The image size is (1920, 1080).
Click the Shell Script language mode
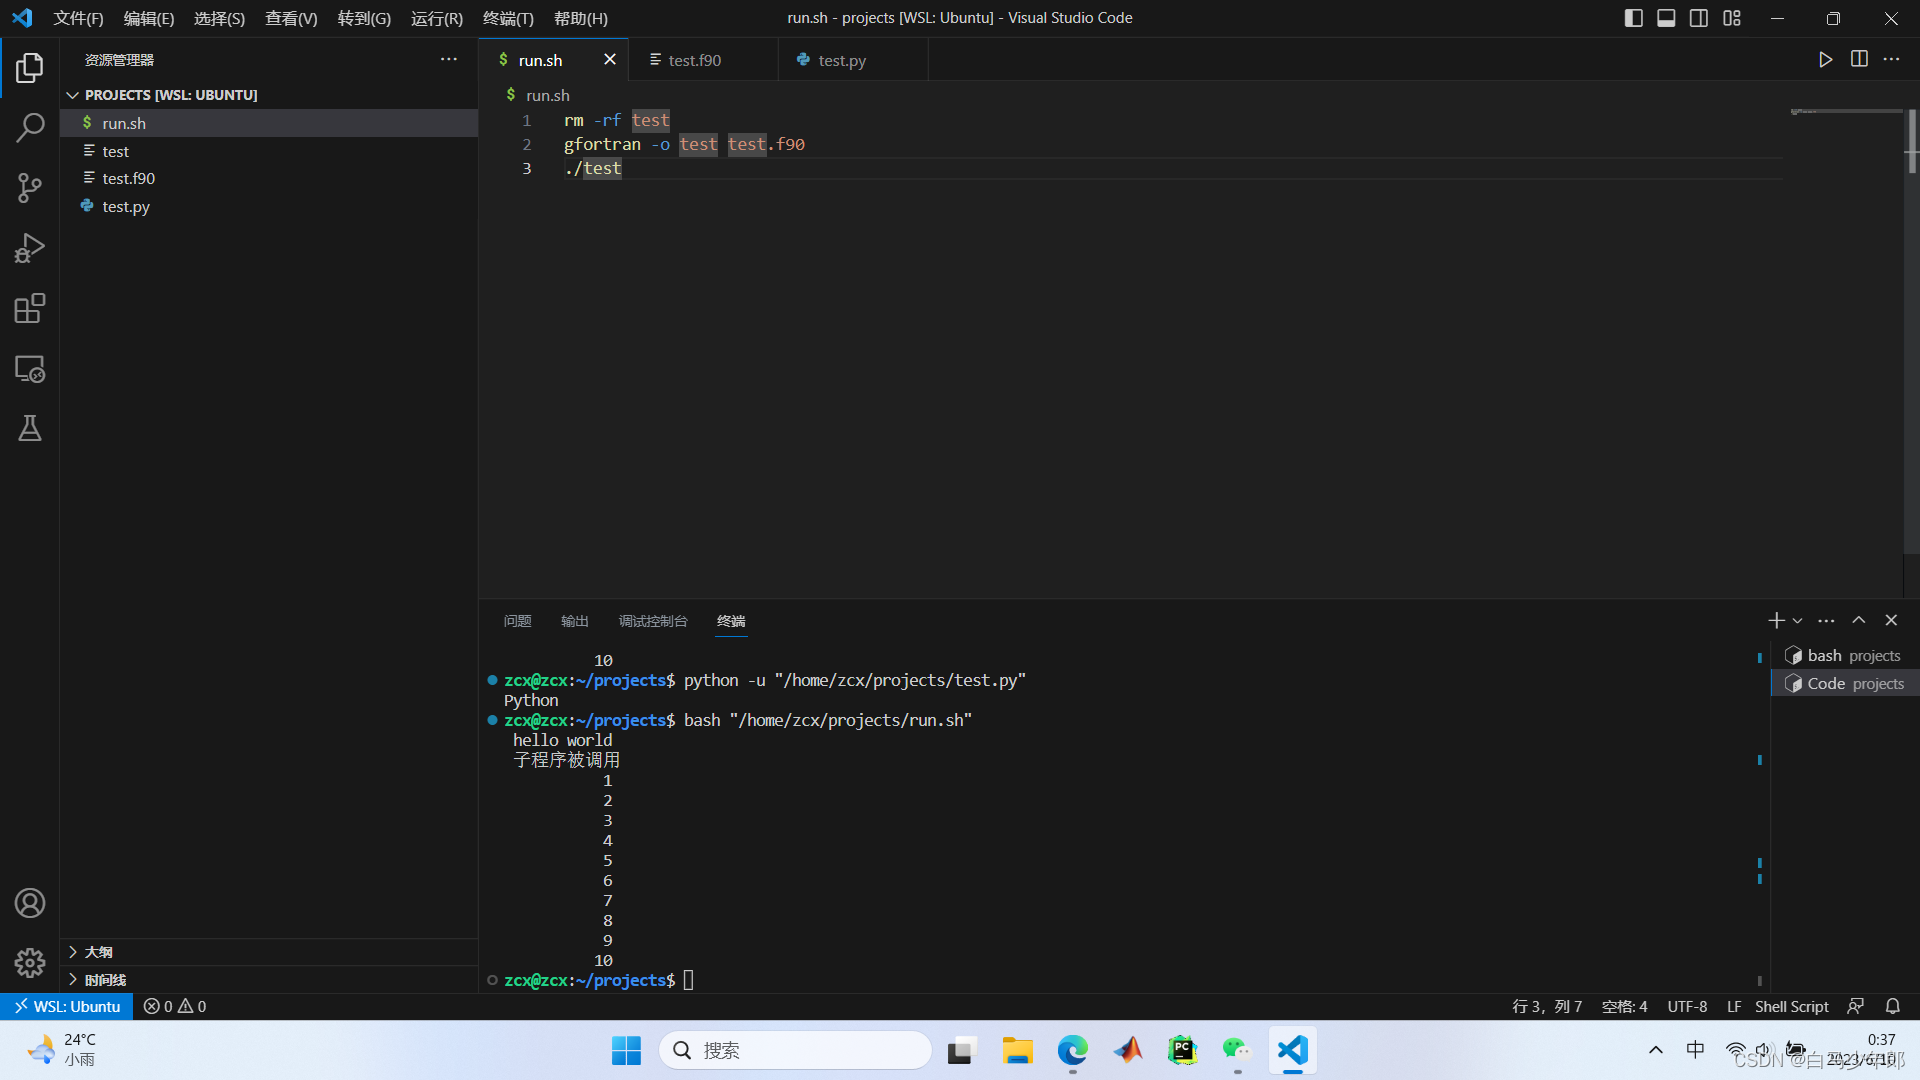(1791, 1006)
